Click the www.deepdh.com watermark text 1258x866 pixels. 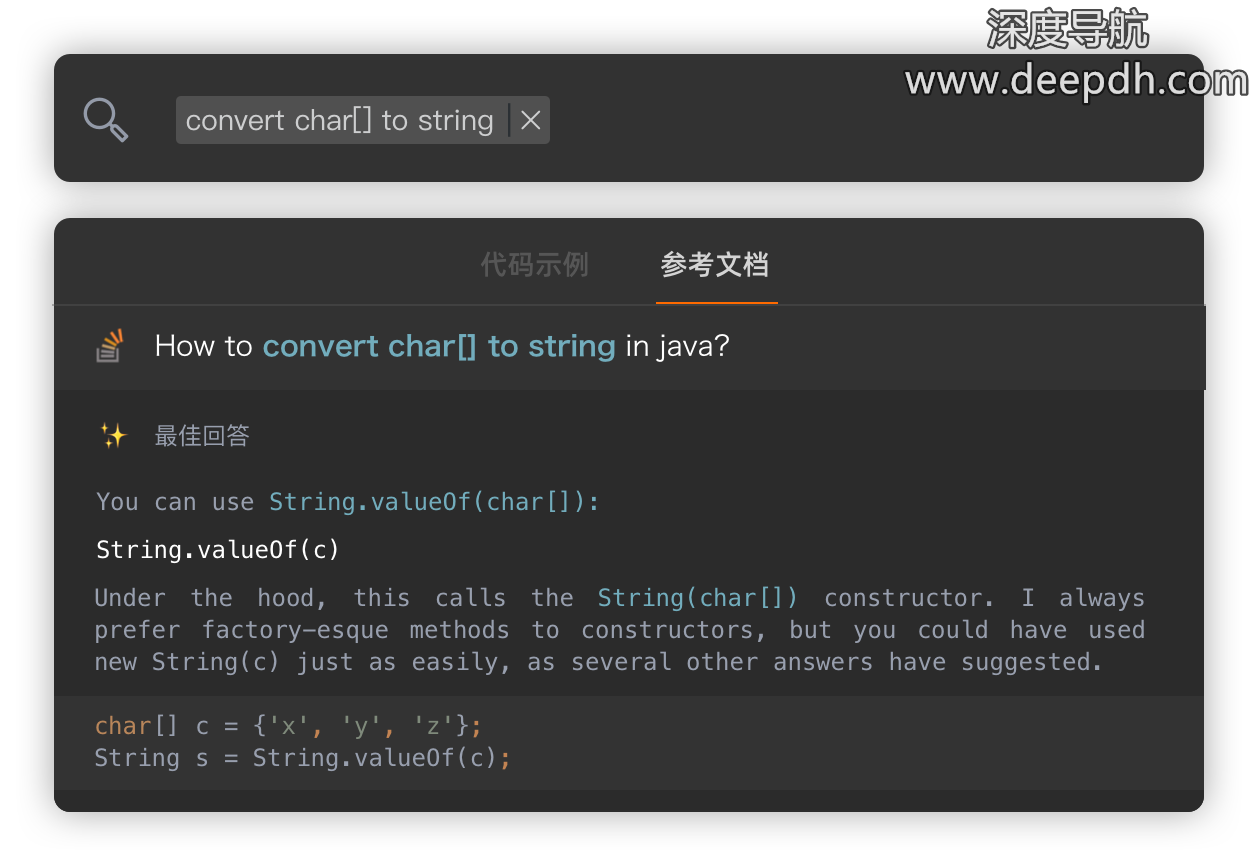coord(1077,80)
